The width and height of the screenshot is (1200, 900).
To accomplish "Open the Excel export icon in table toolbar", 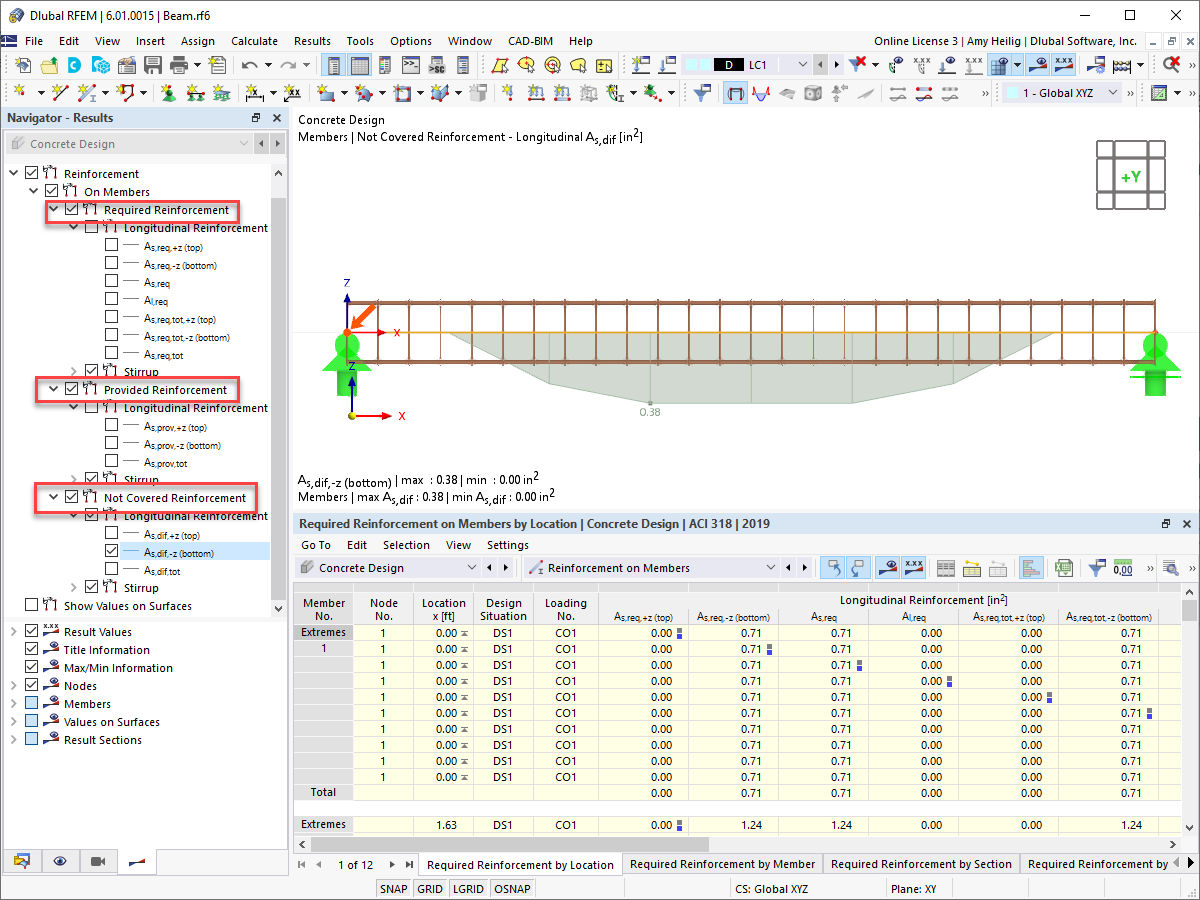I will [x=1064, y=567].
